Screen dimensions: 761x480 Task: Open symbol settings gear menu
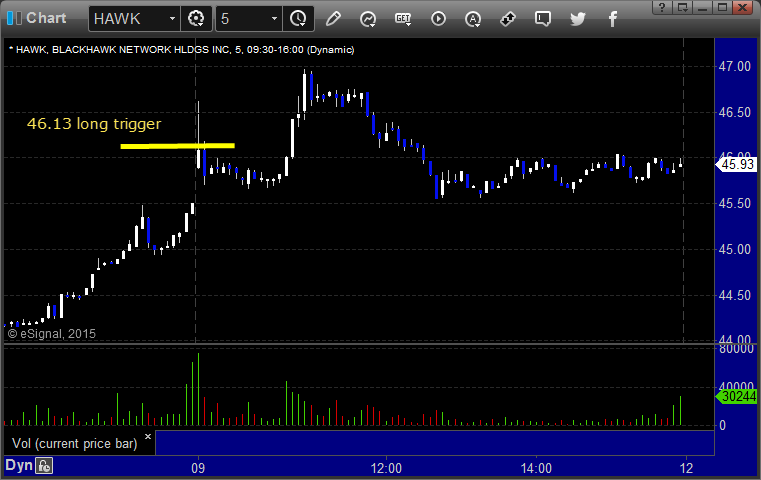tap(196, 19)
